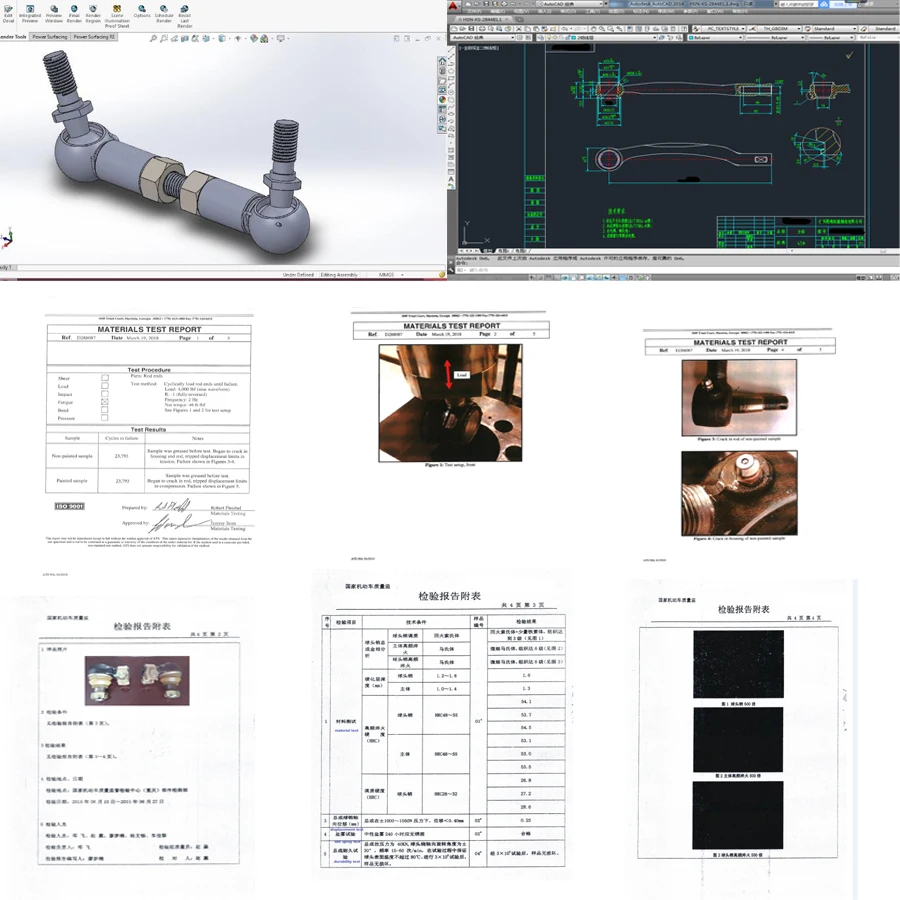The image size is (900, 900).
Task: Click the Schedule Render icon
Action: (x=164, y=12)
